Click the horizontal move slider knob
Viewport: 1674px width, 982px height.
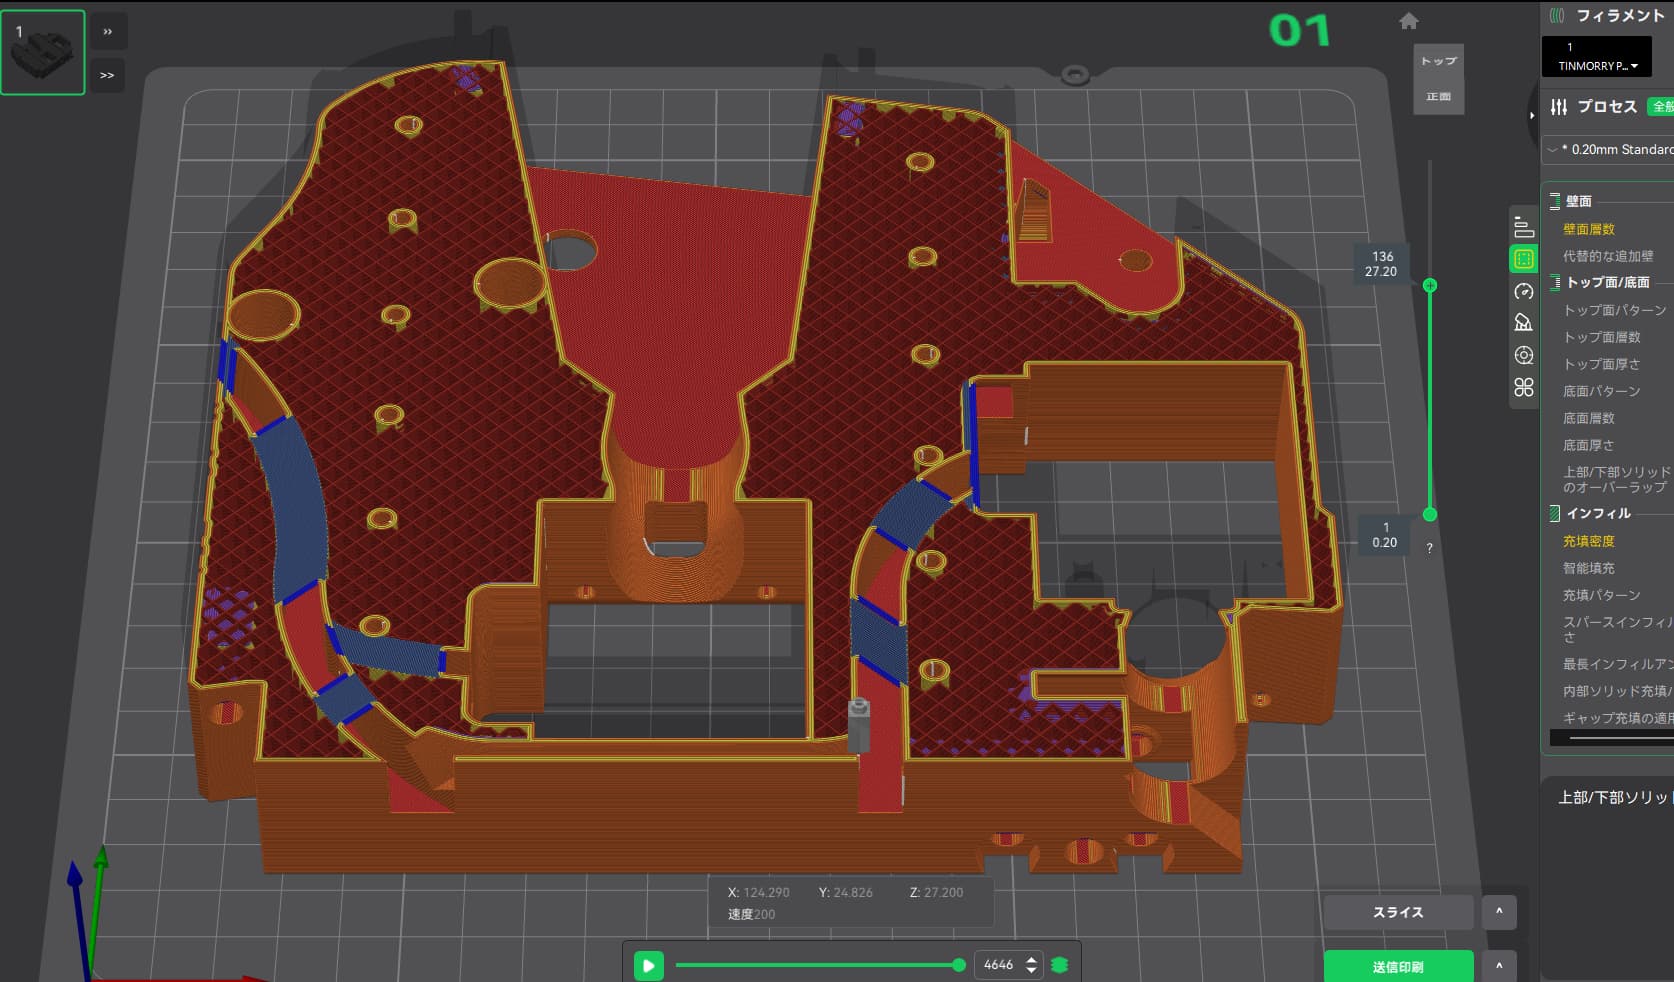click(959, 965)
